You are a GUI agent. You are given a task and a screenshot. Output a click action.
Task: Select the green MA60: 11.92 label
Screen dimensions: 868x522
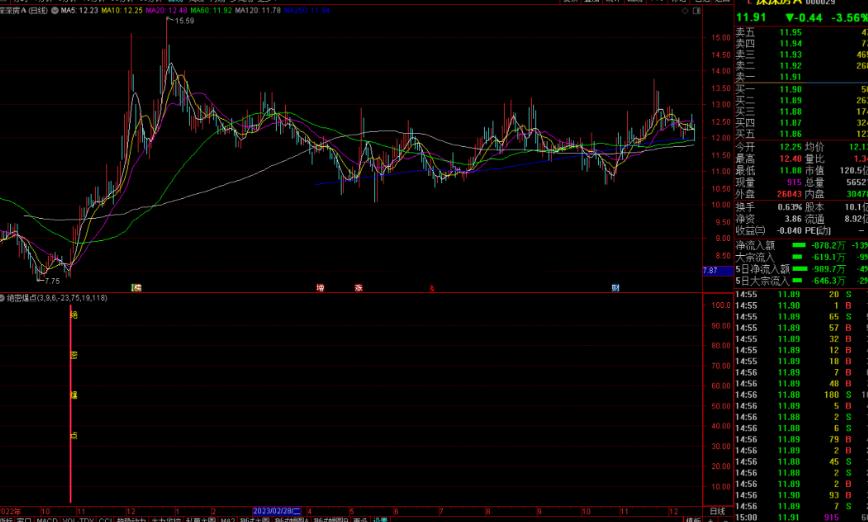pyautogui.click(x=211, y=11)
